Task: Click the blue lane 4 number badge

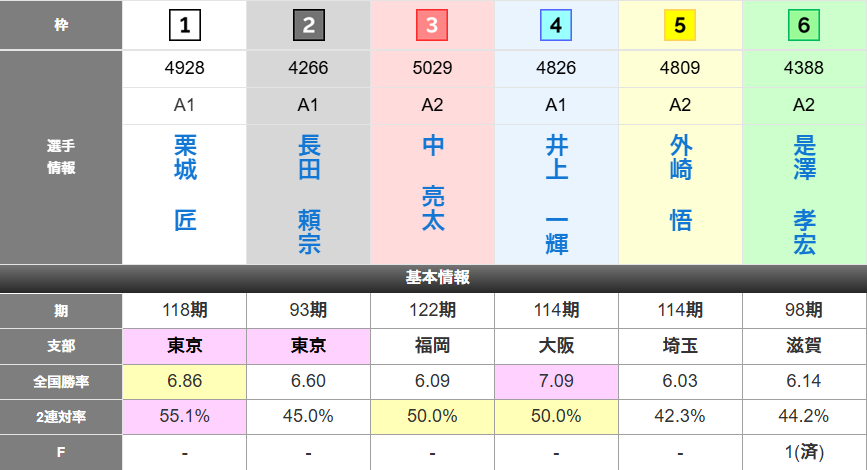Action: pos(556,25)
